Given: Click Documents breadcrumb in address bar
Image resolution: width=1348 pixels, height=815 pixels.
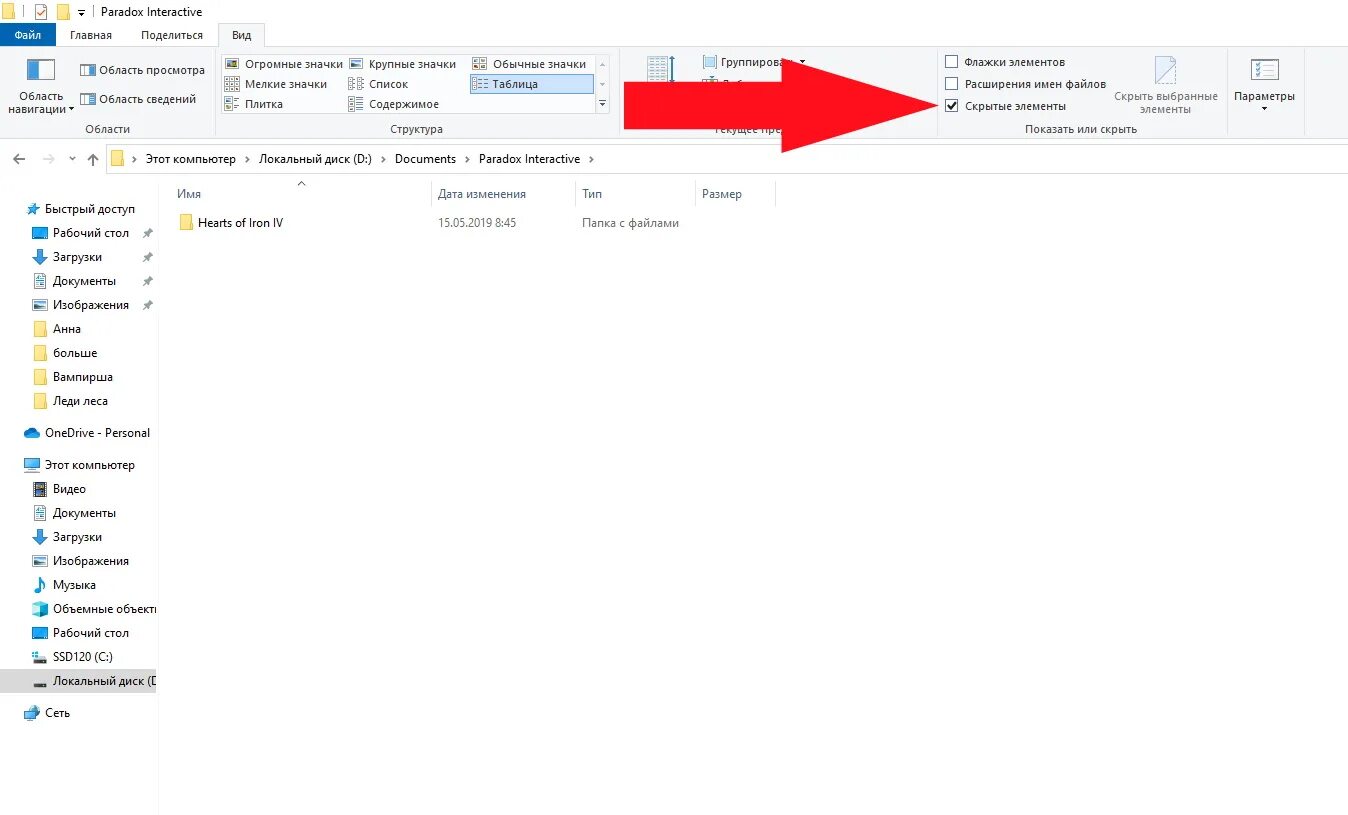Looking at the screenshot, I should coord(425,159).
